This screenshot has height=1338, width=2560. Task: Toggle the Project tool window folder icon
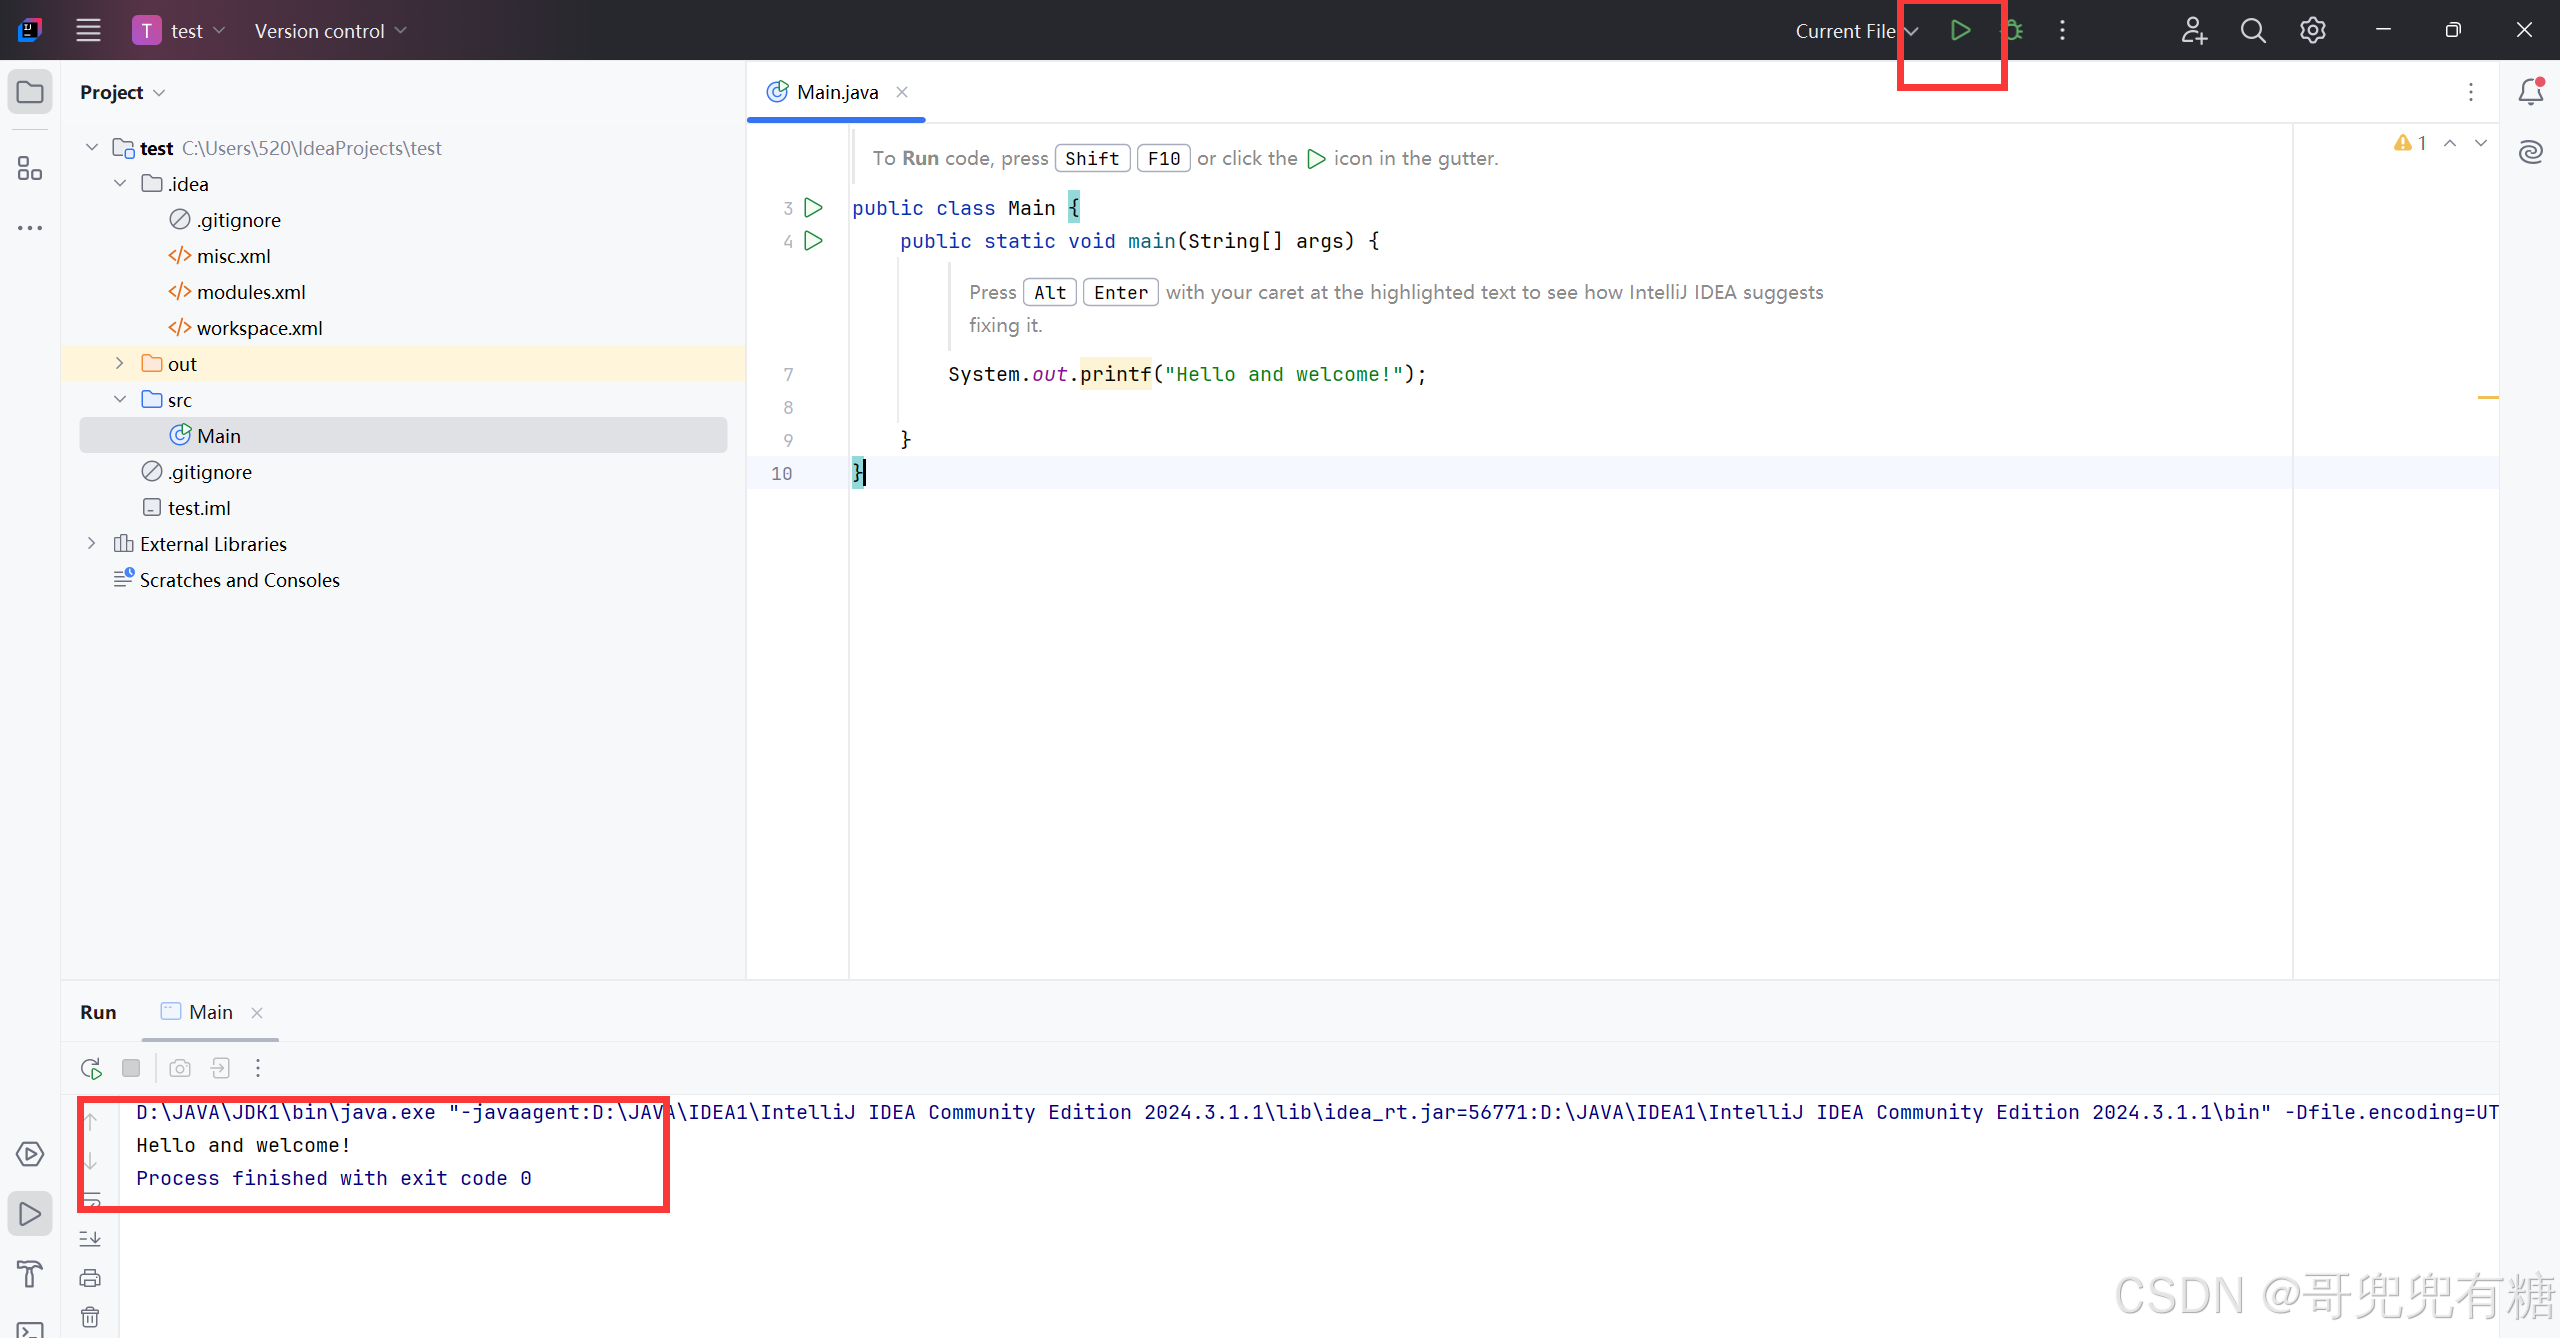coord(30,92)
